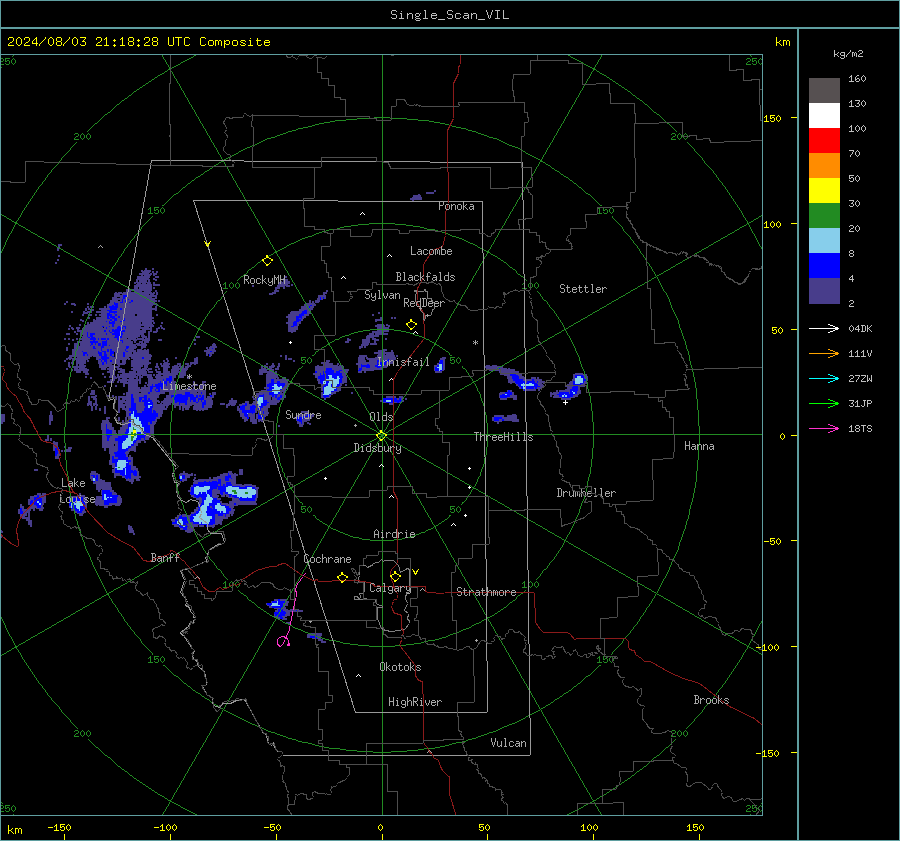Click the 2024/08/03 21:18:28 UTC Composite timestamp
Screen dimensions: 900x841
click(x=138, y=42)
